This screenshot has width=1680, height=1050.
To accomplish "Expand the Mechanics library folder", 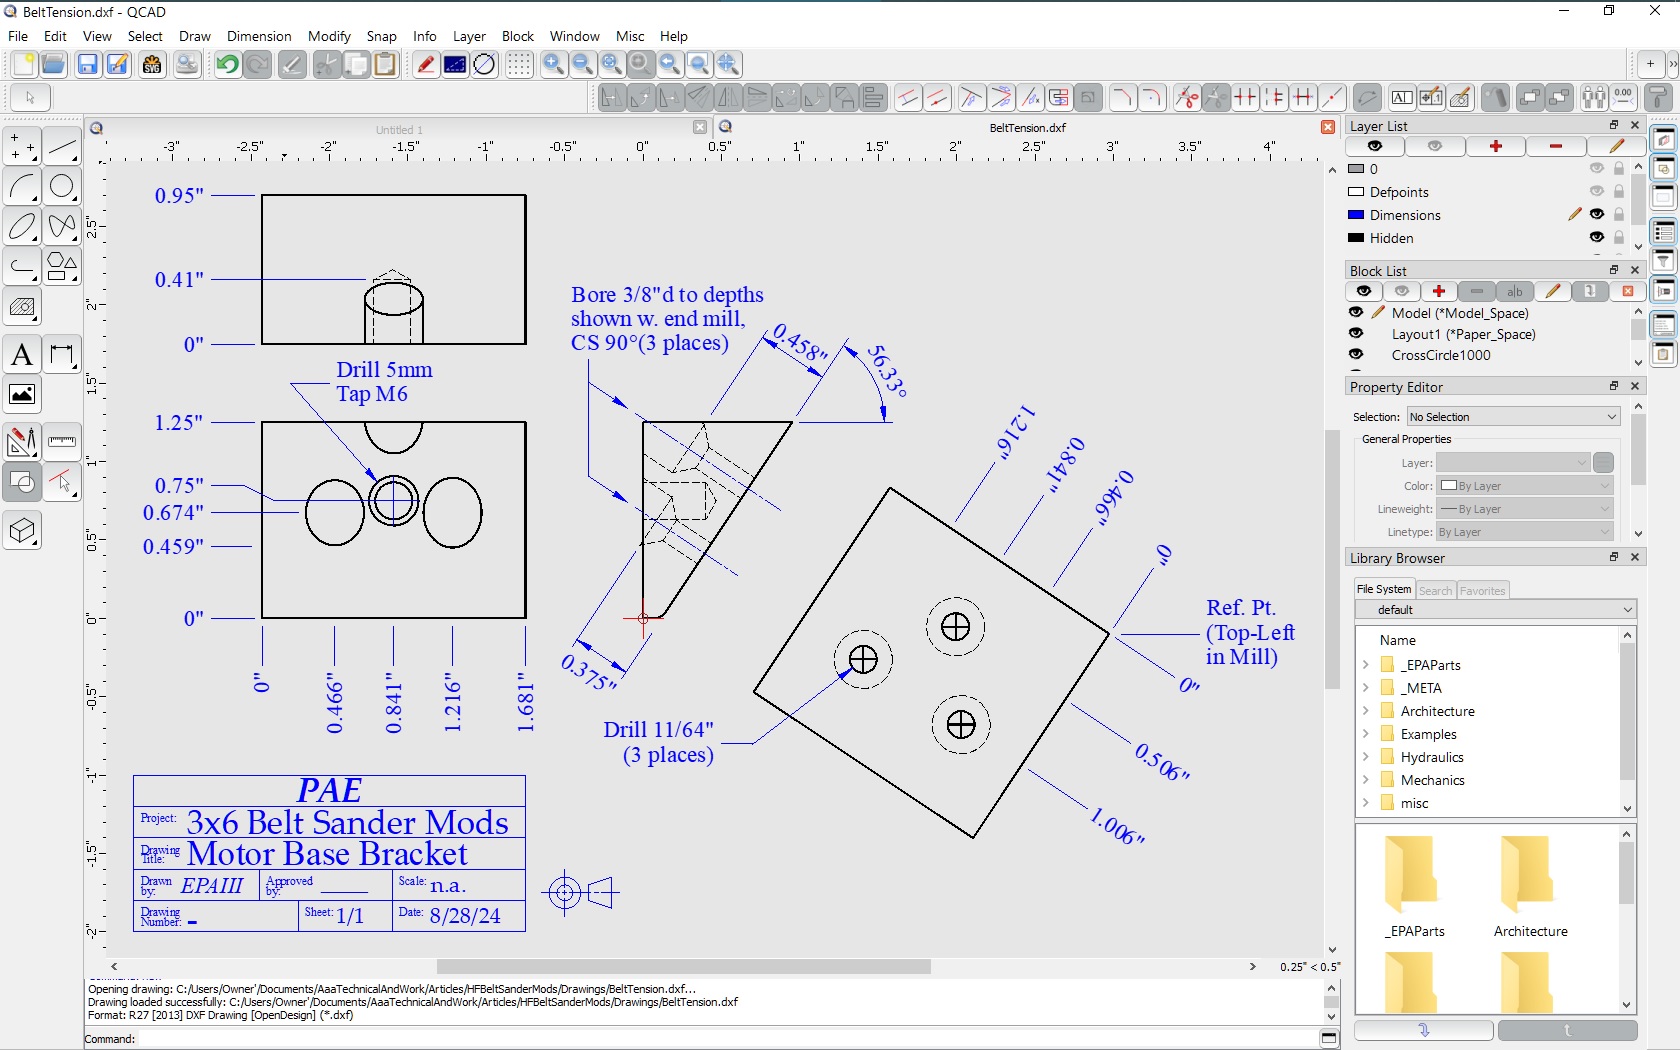I will [x=1366, y=780].
